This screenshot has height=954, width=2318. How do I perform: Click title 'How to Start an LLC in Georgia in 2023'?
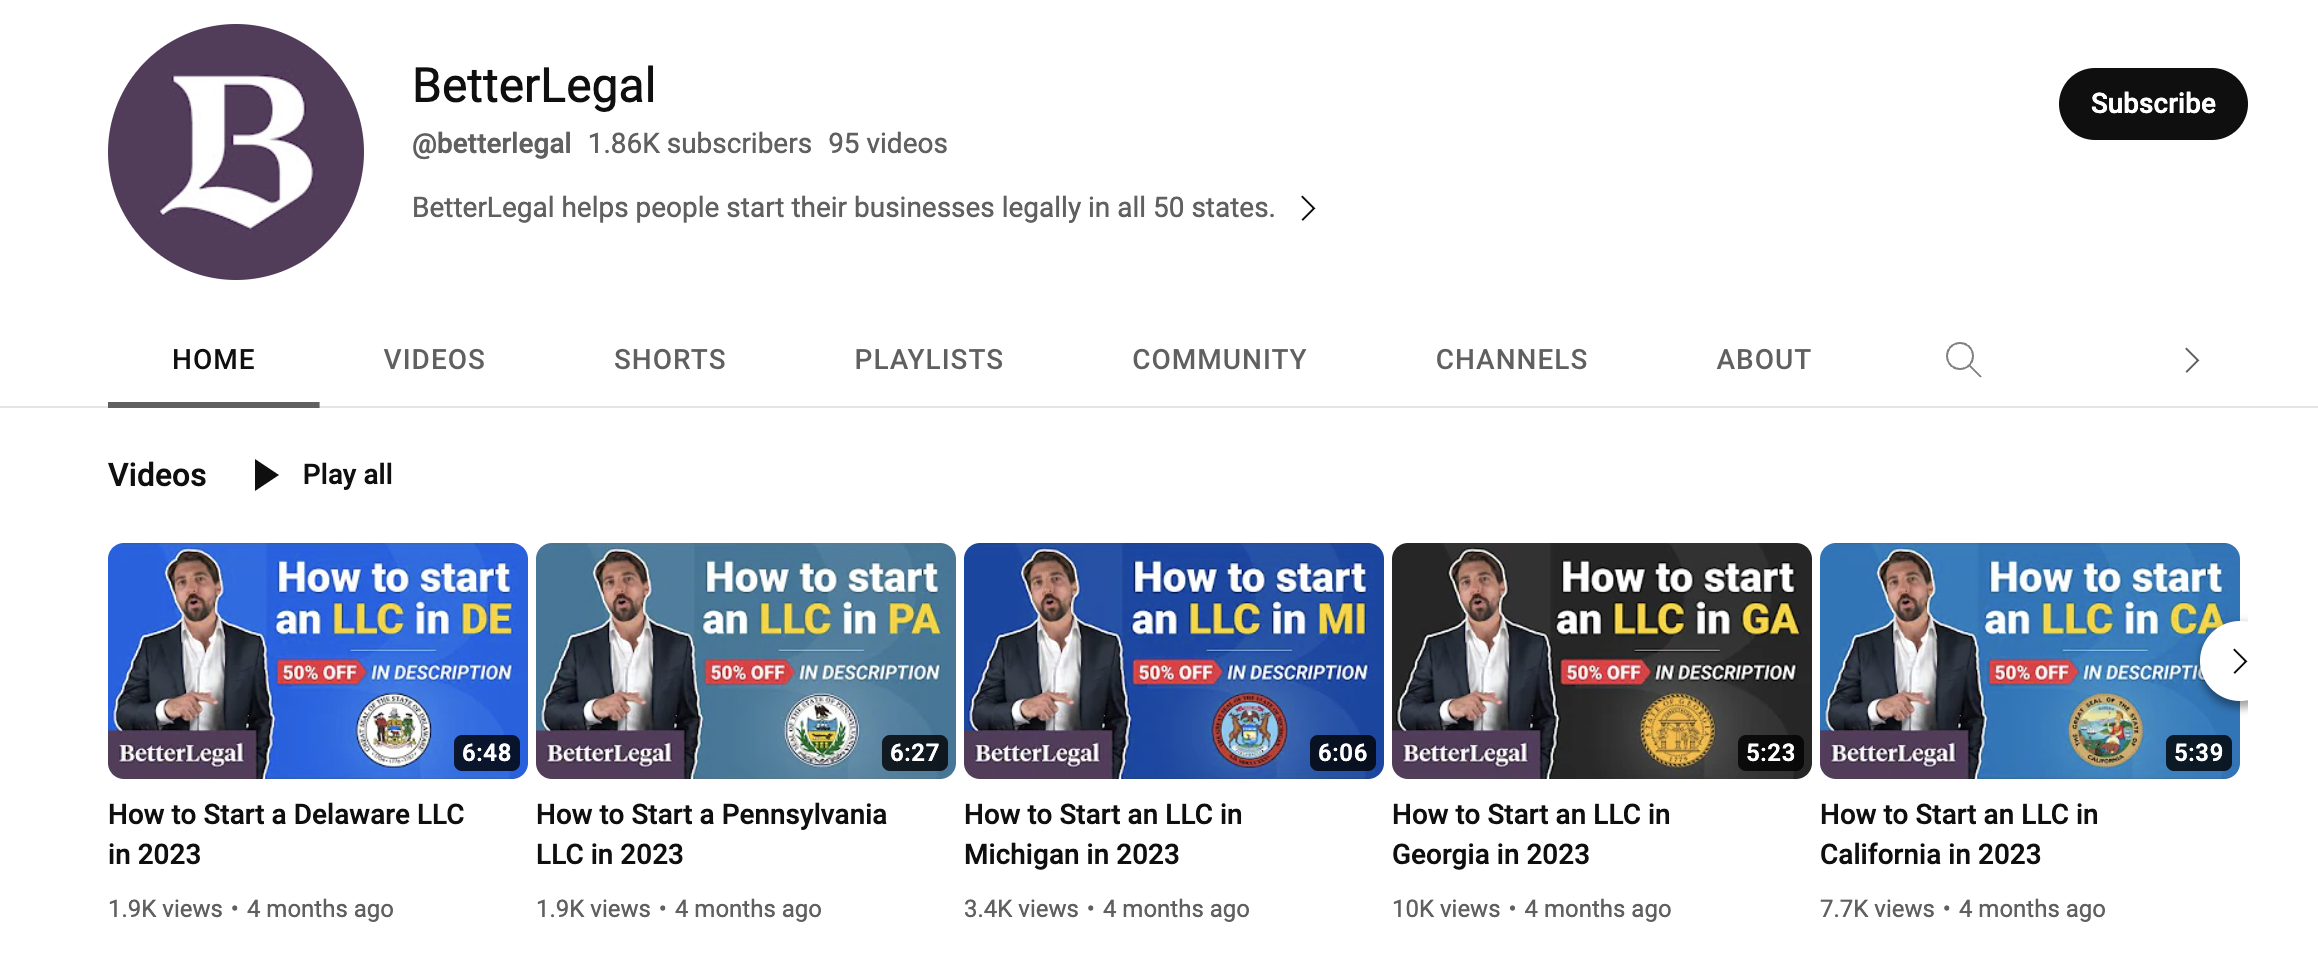[1531, 834]
